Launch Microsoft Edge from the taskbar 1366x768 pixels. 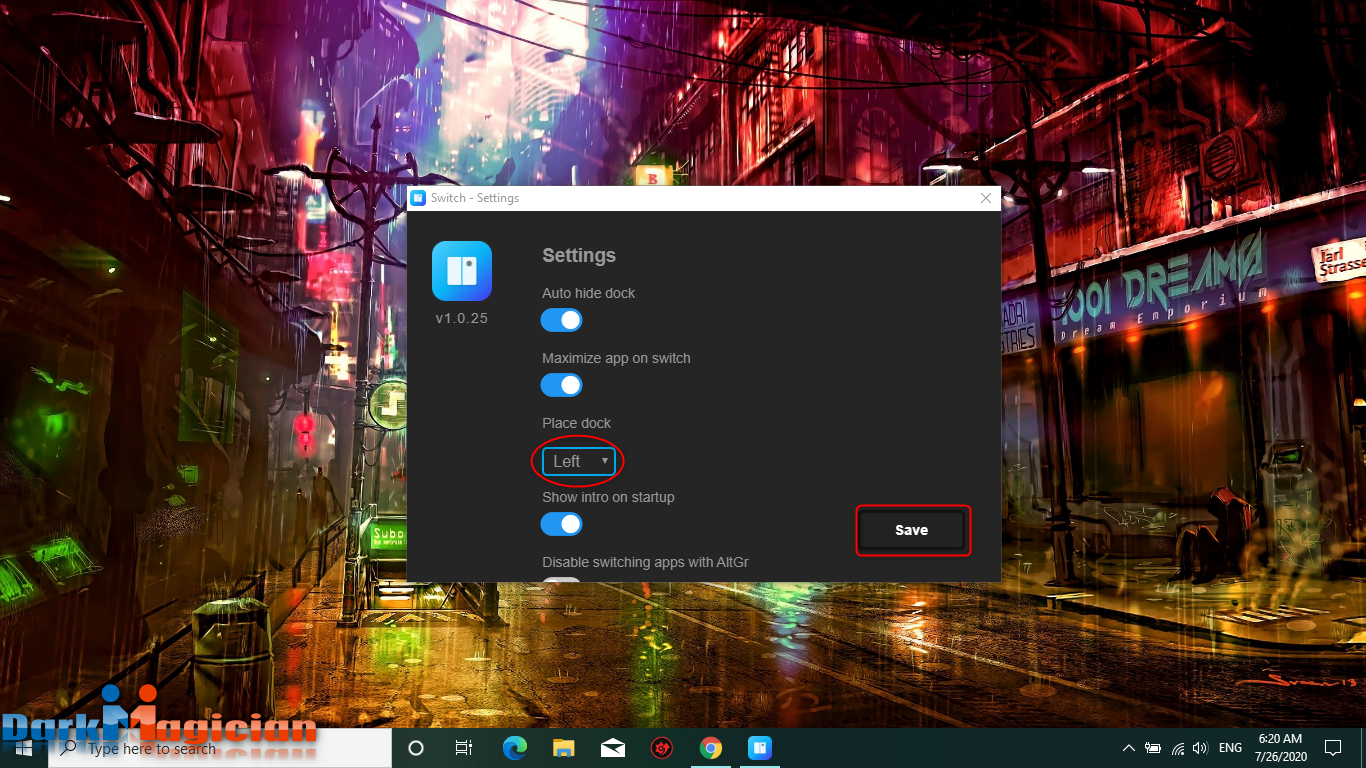point(515,748)
